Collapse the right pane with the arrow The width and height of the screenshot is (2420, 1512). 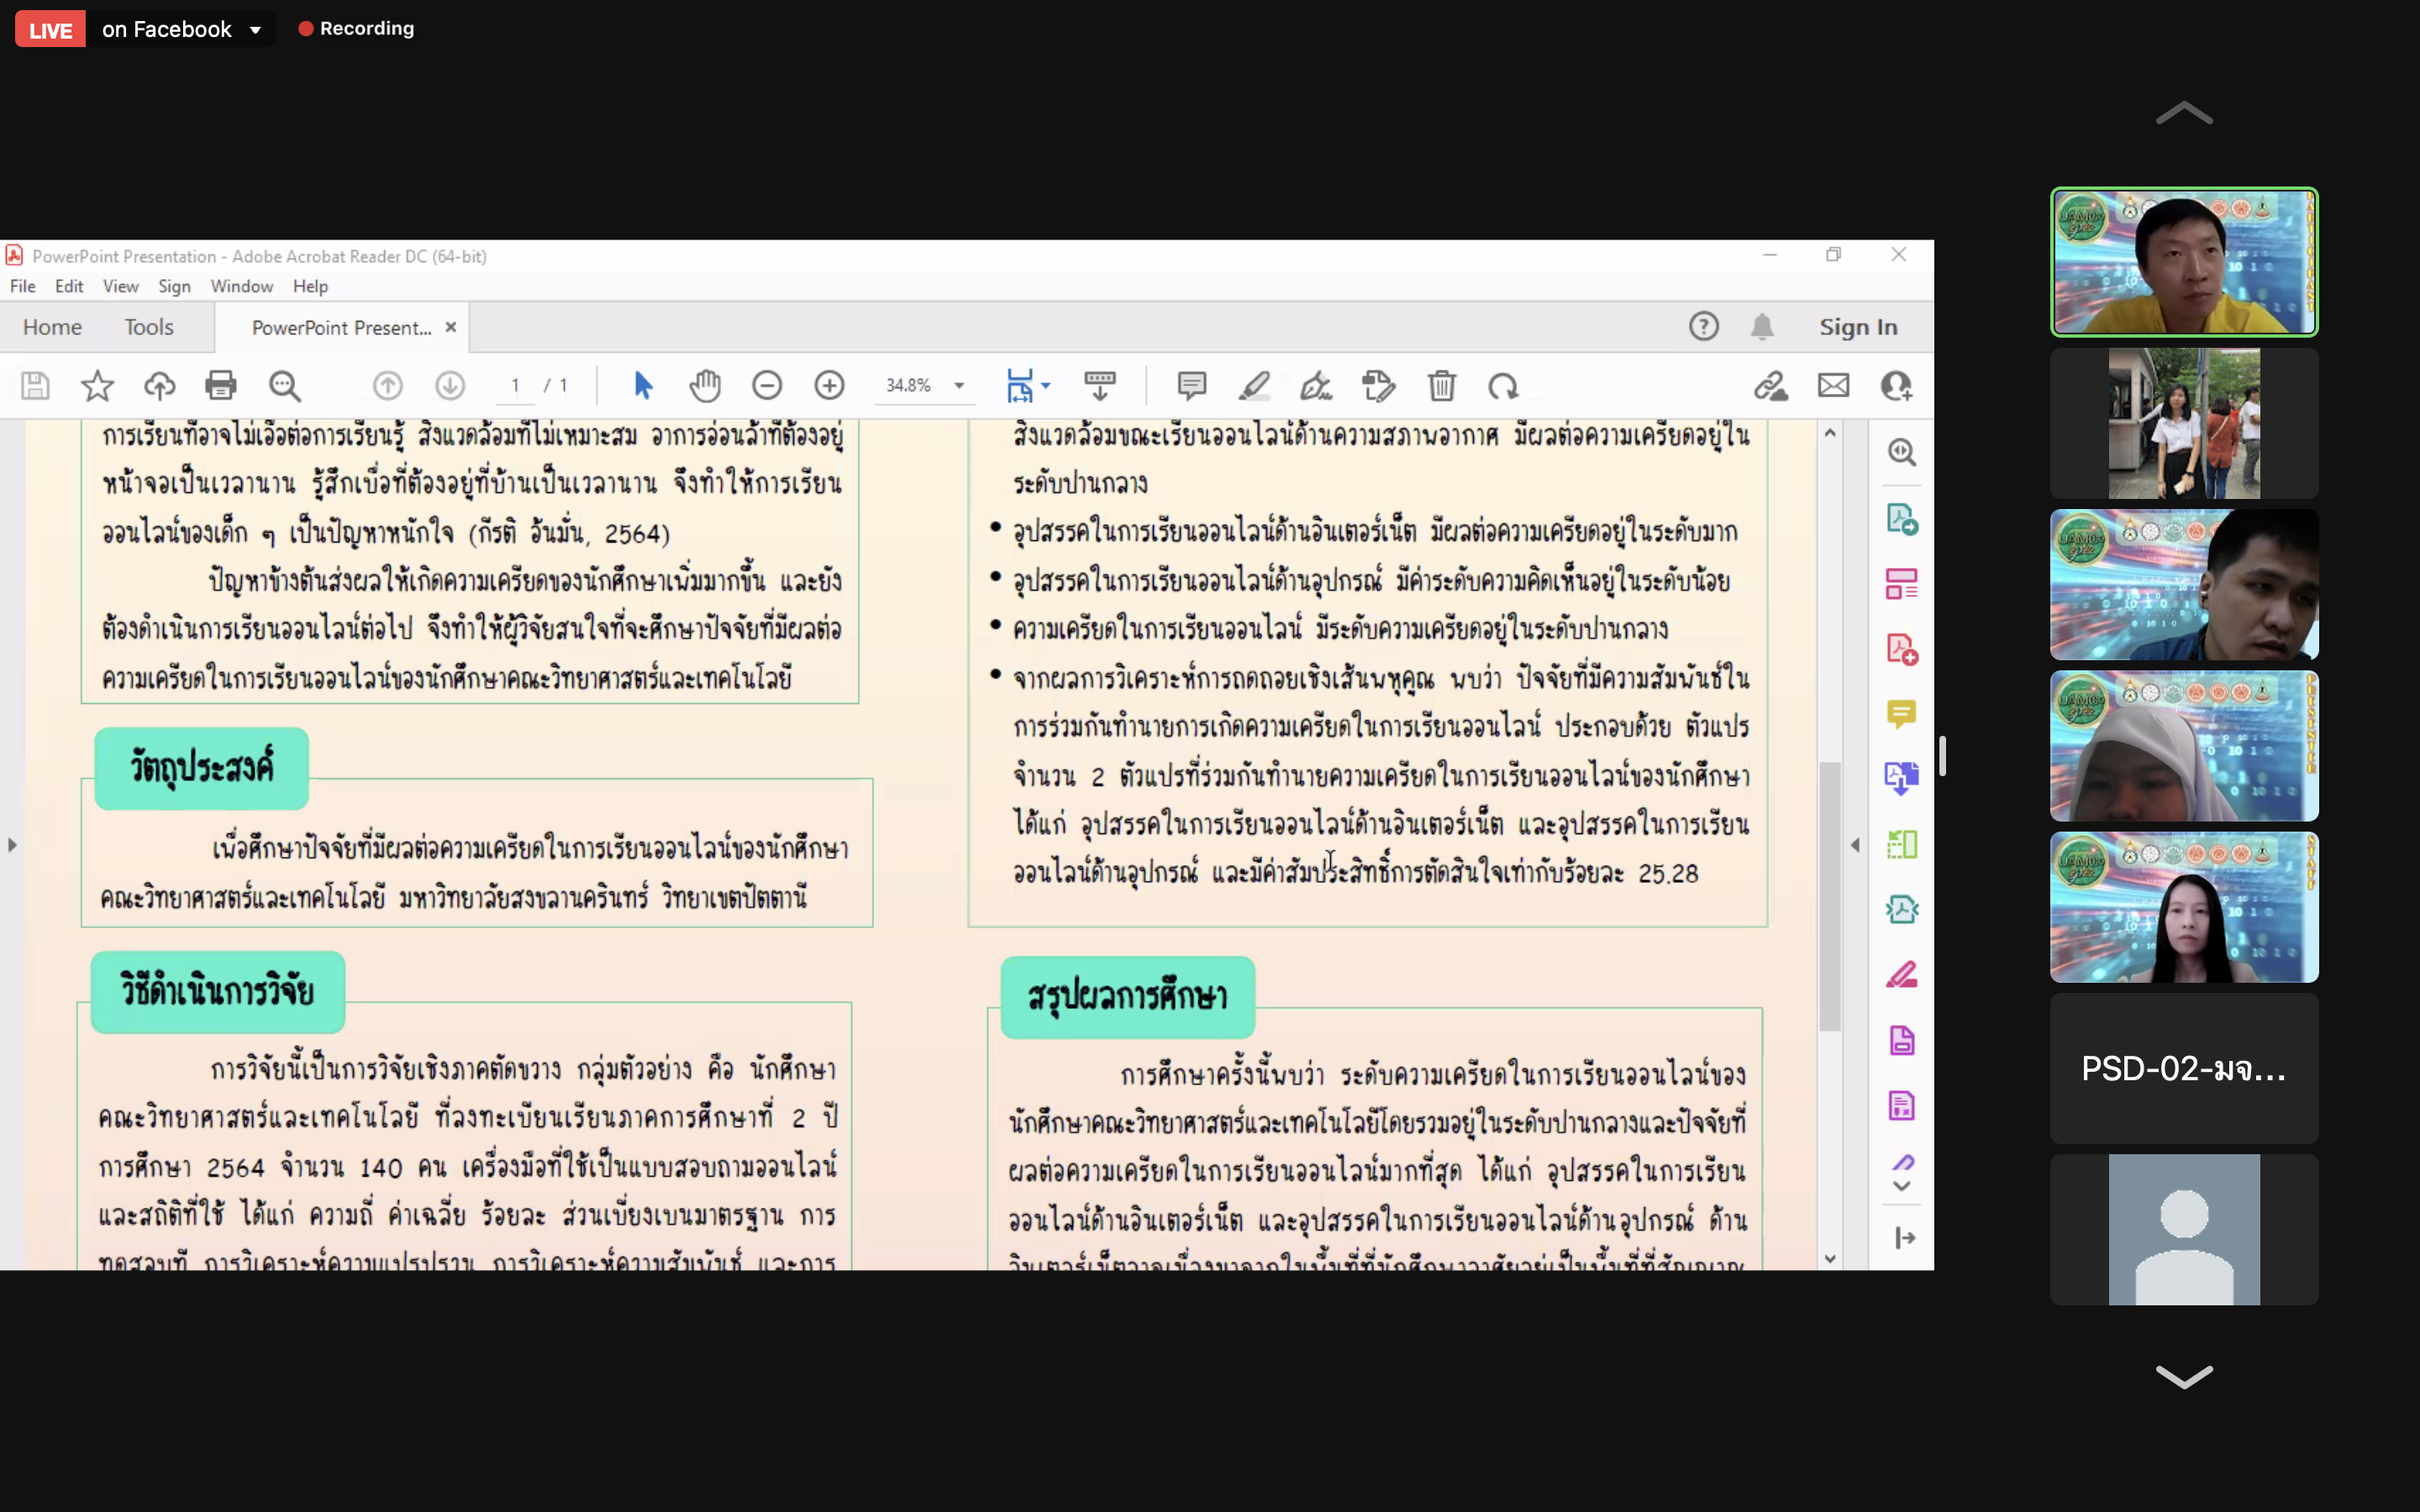pyautogui.click(x=1855, y=845)
